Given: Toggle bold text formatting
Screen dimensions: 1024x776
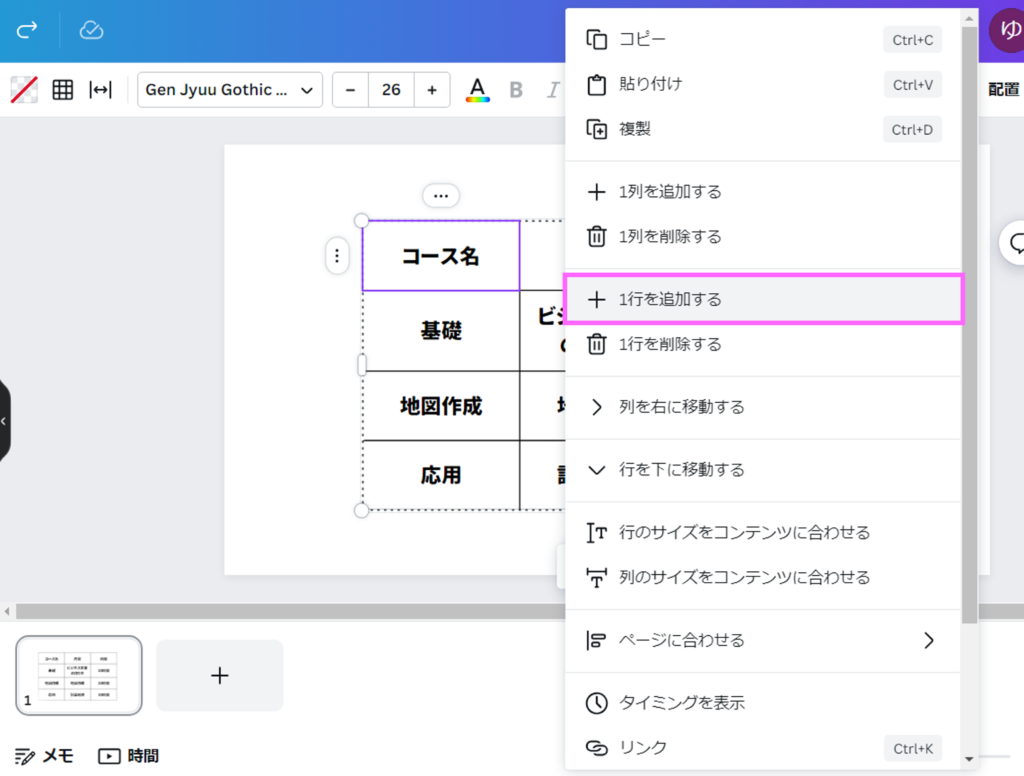Looking at the screenshot, I should click(516, 90).
